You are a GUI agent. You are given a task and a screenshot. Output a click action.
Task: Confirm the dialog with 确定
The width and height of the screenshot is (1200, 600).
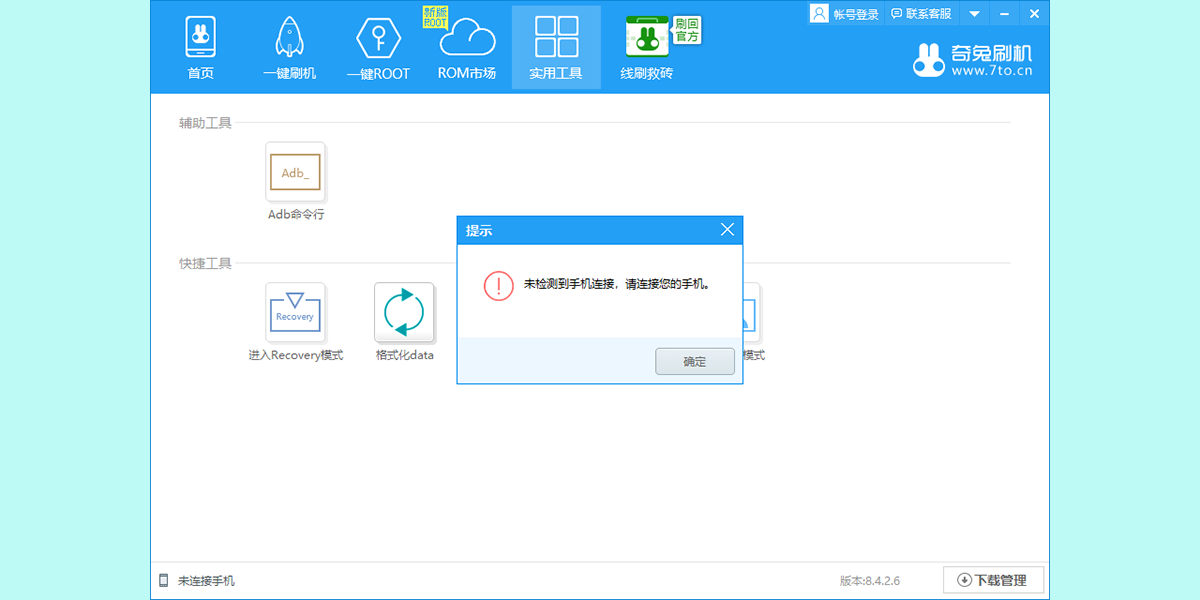pos(695,361)
